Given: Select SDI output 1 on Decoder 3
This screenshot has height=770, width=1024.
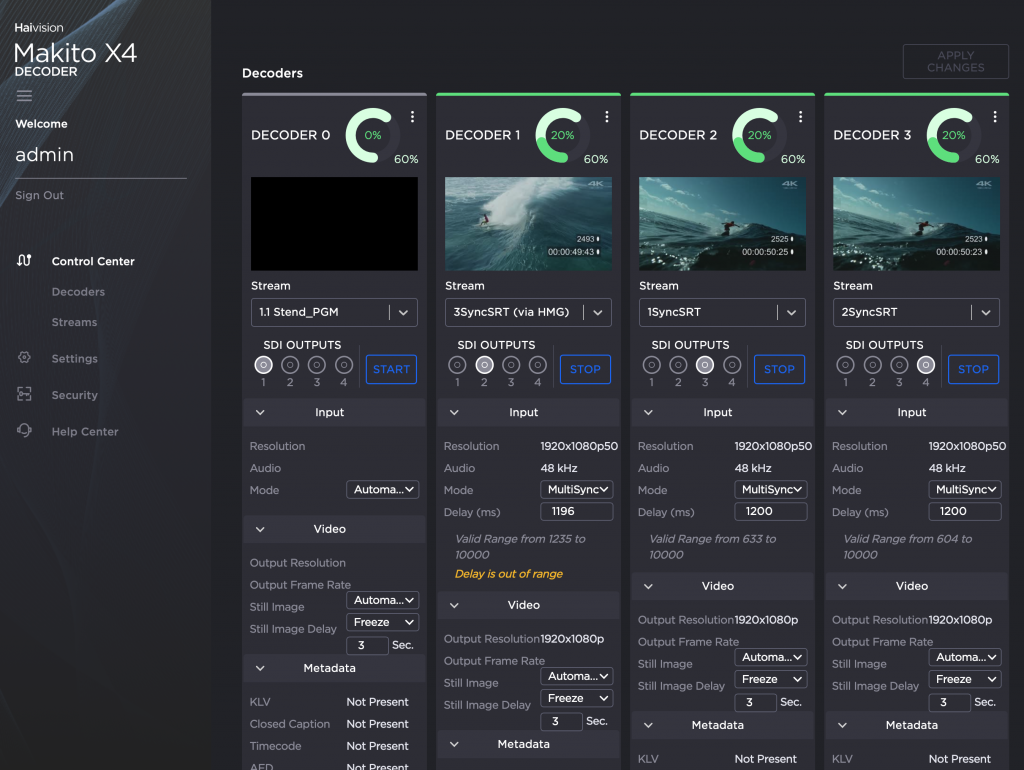Looking at the screenshot, I should tap(845, 365).
